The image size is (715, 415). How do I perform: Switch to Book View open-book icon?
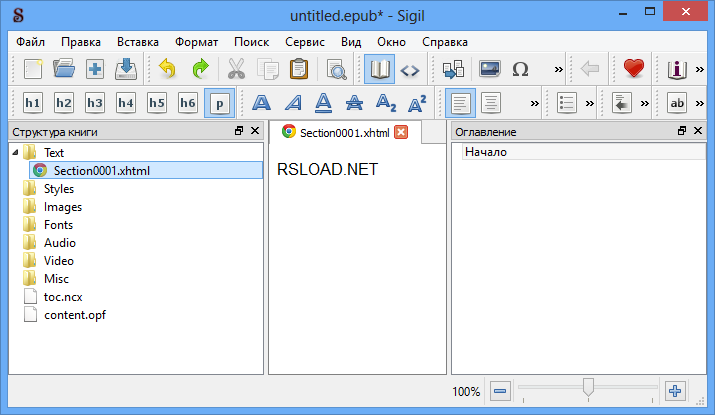click(x=379, y=69)
